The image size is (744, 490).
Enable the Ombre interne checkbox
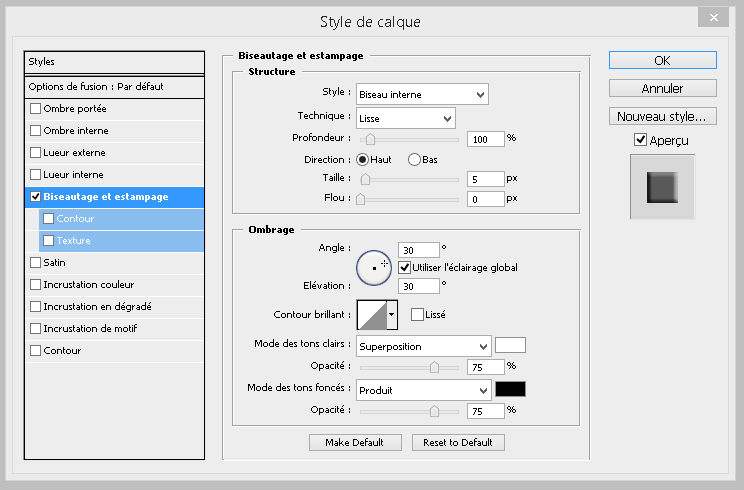(x=35, y=130)
